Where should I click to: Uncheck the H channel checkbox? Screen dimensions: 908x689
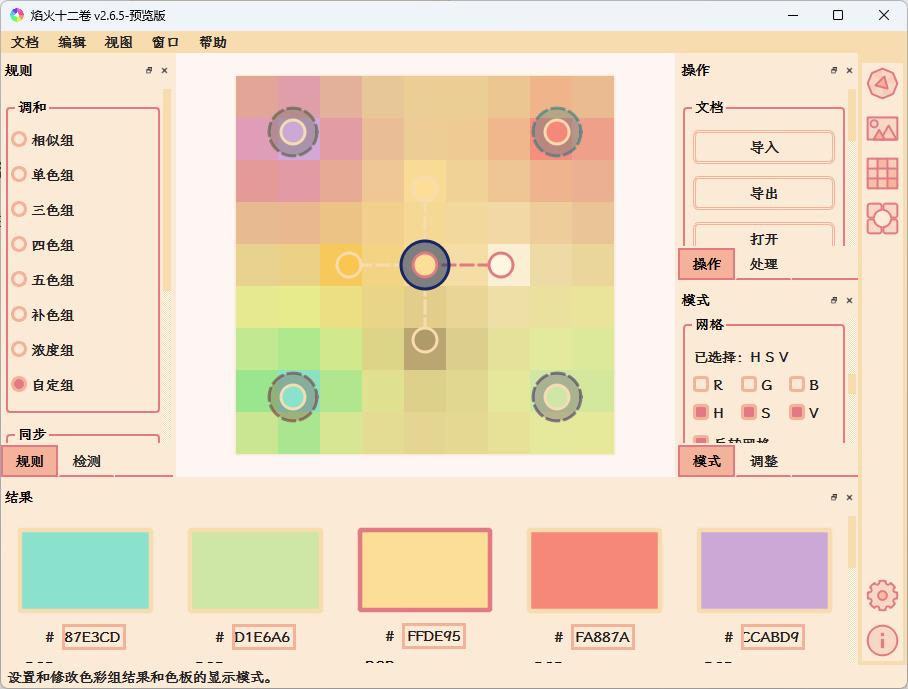coord(701,413)
